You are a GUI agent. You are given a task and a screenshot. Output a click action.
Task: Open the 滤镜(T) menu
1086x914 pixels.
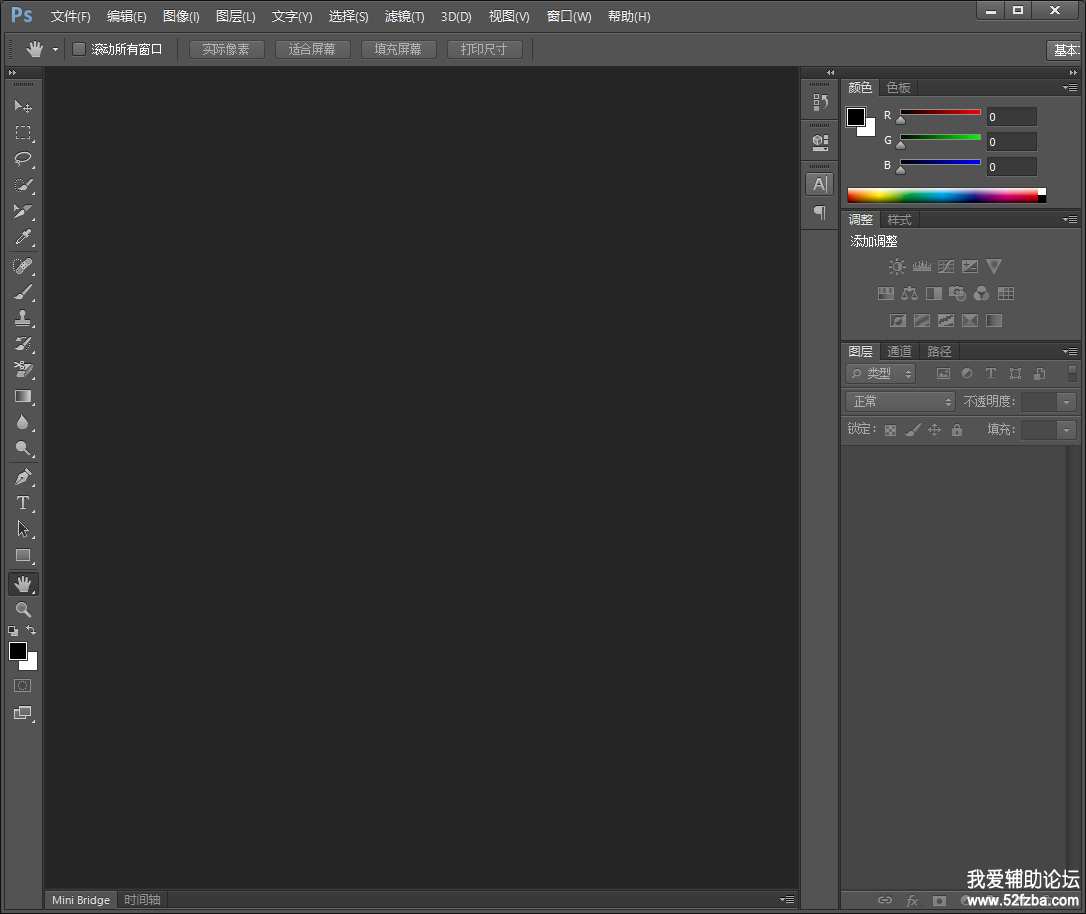click(404, 17)
